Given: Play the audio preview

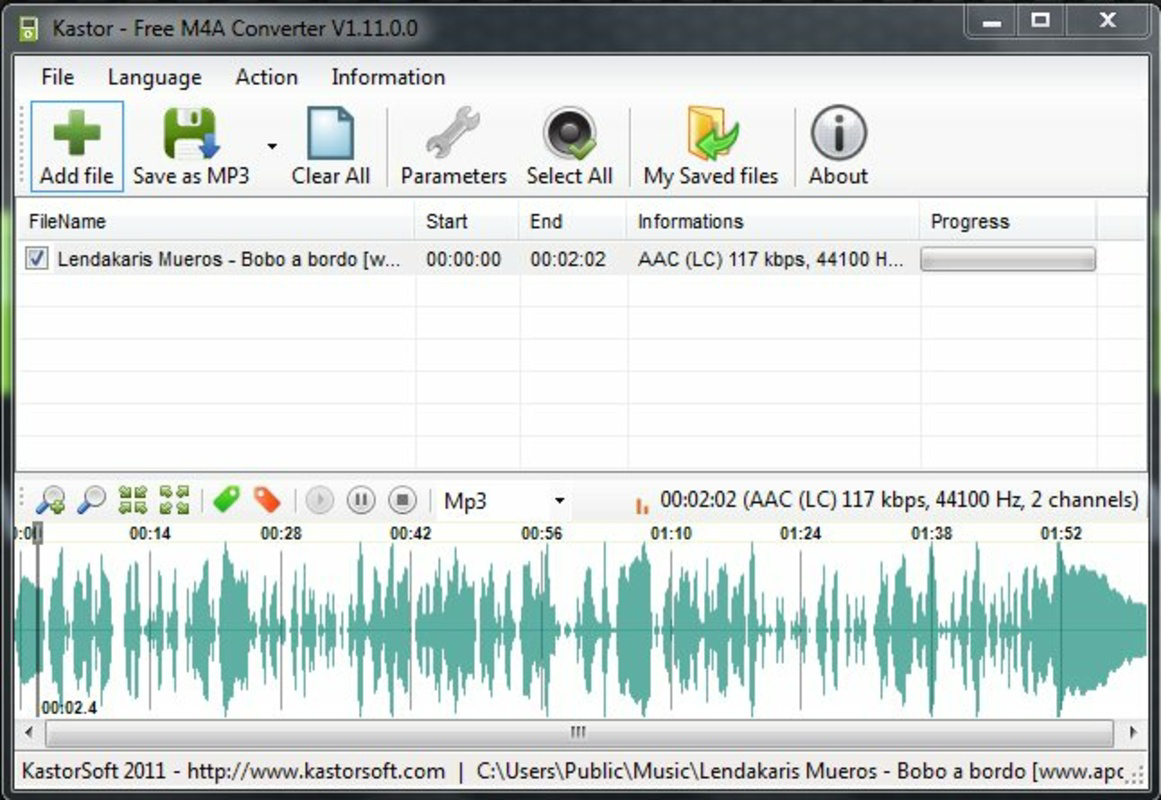Looking at the screenshot, I should (320, 500).
